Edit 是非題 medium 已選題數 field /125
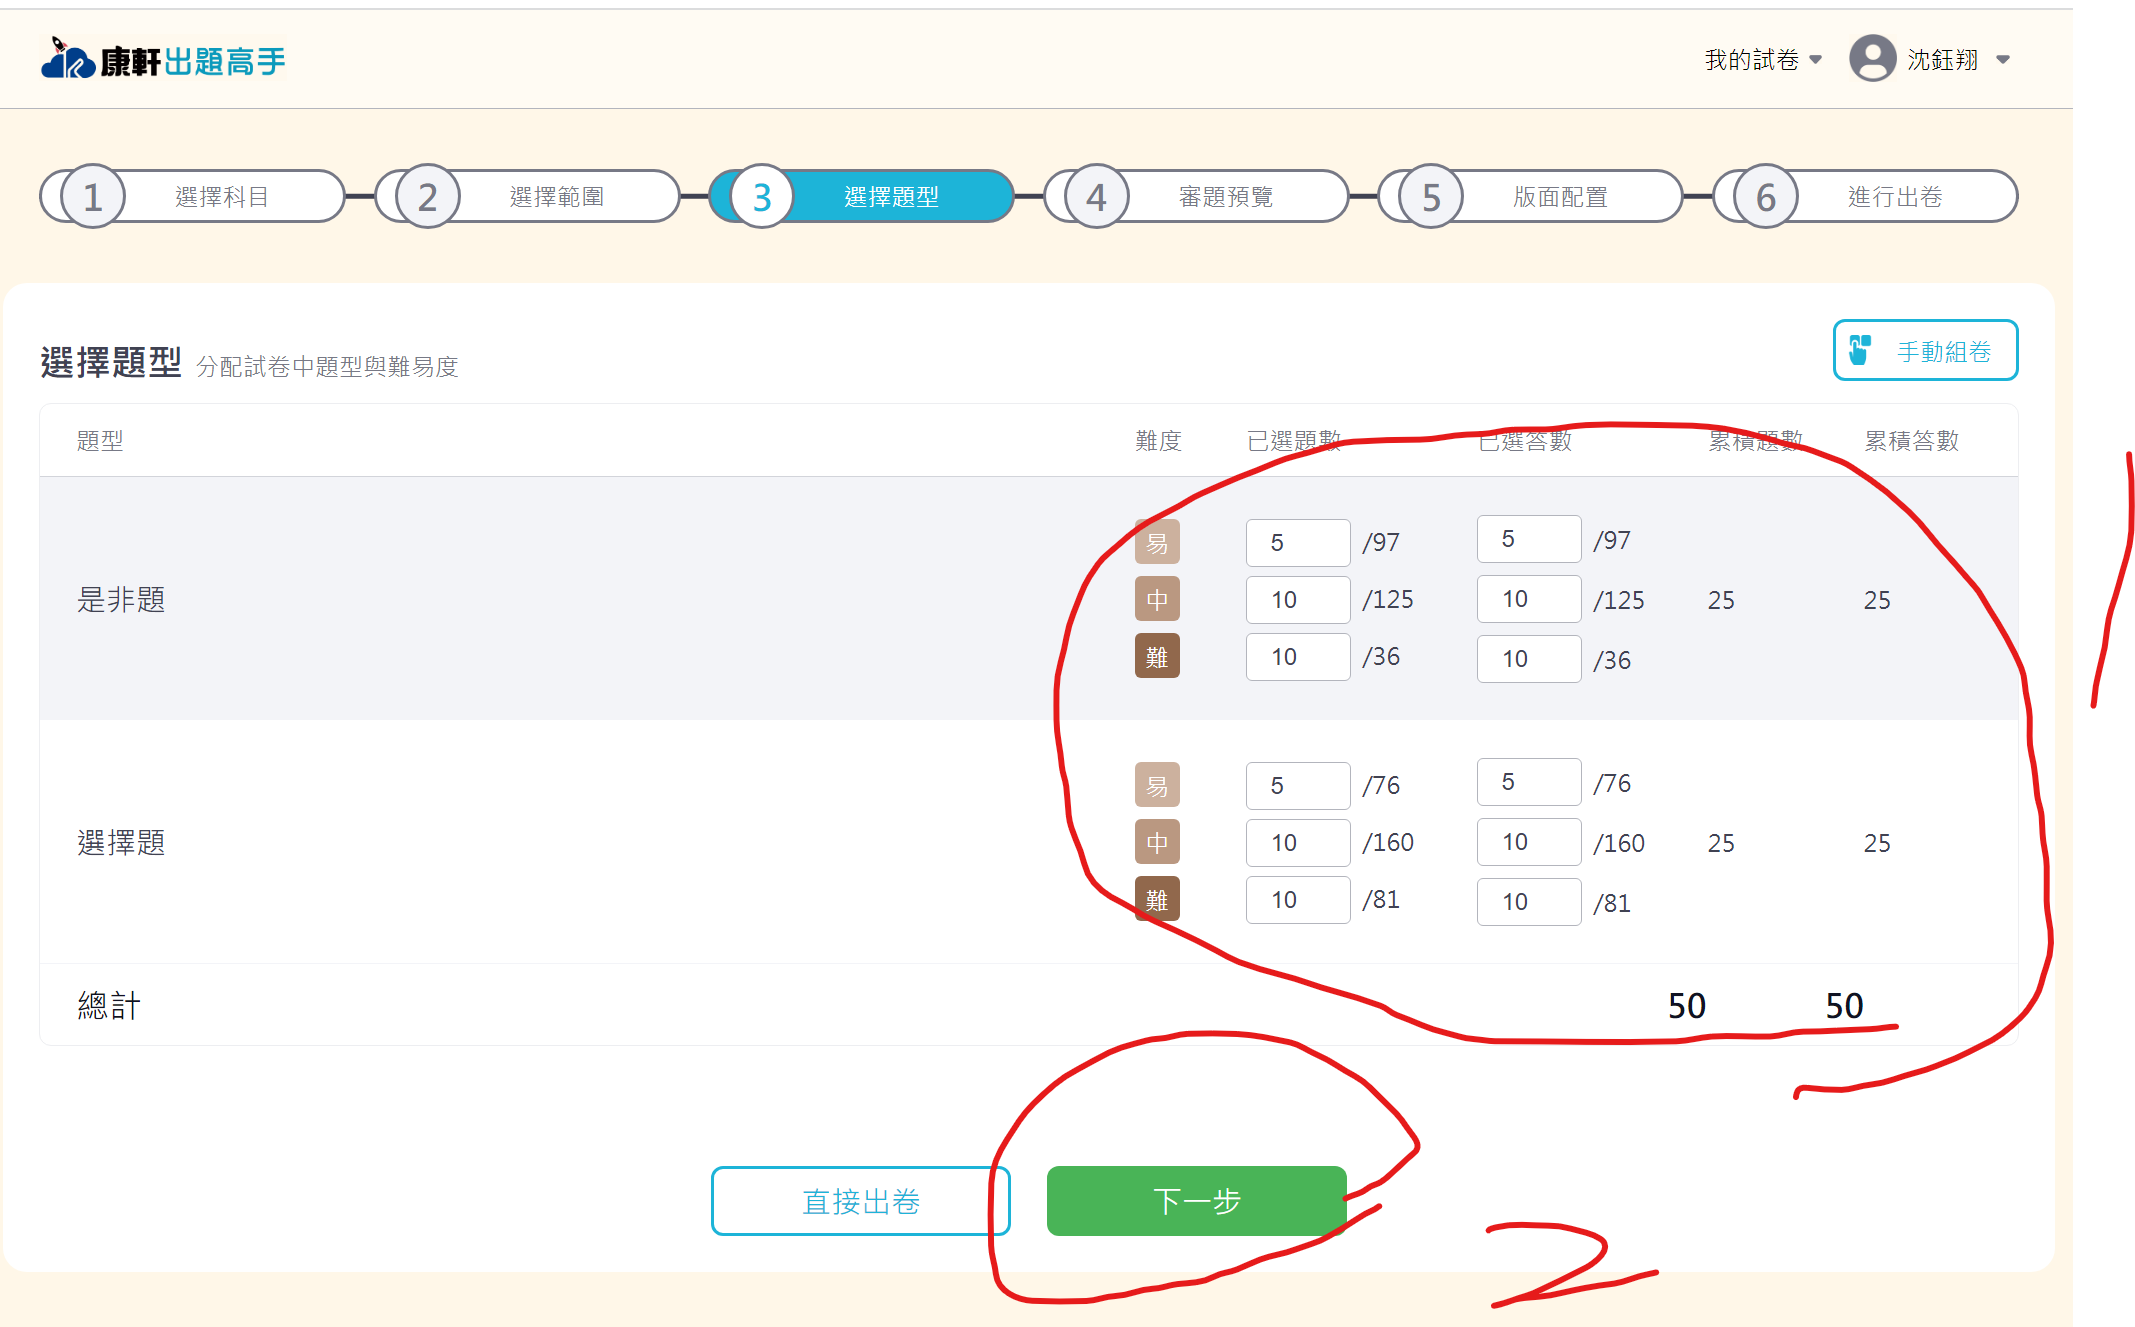The height and width of the screenshot is (1327, 2135). coord(1298,599)
